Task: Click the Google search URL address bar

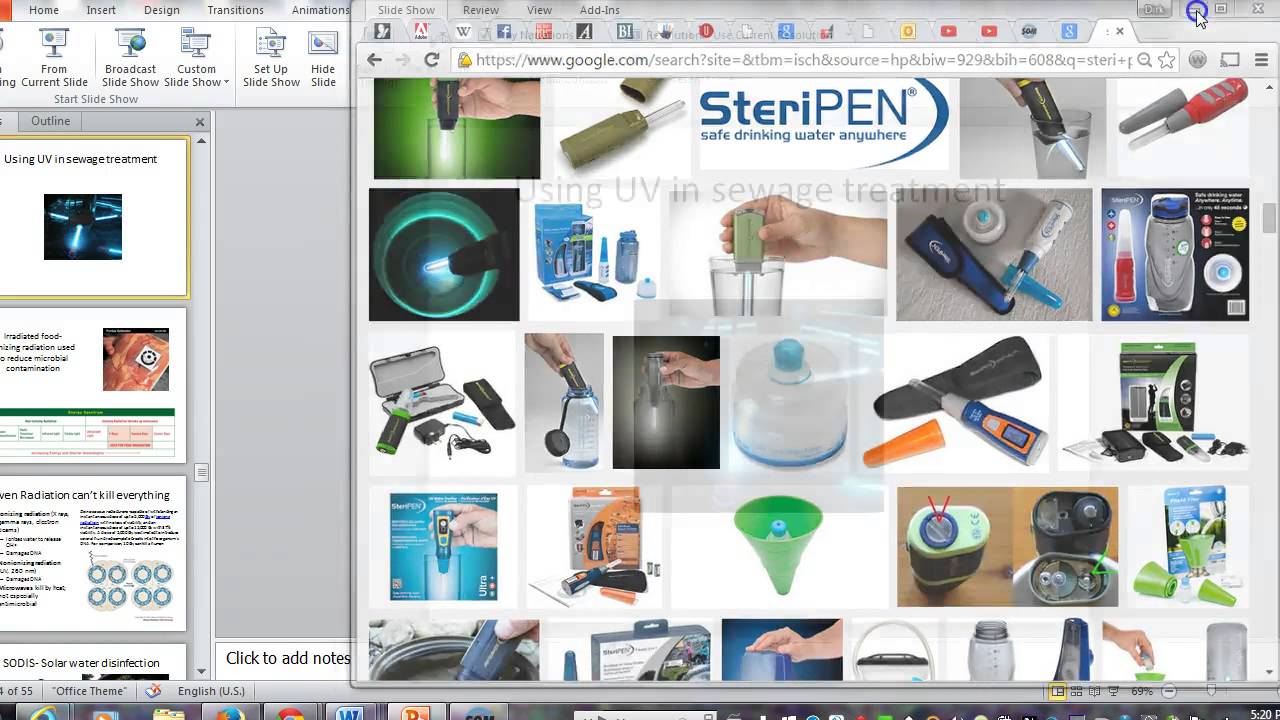Action: (795, 60)
